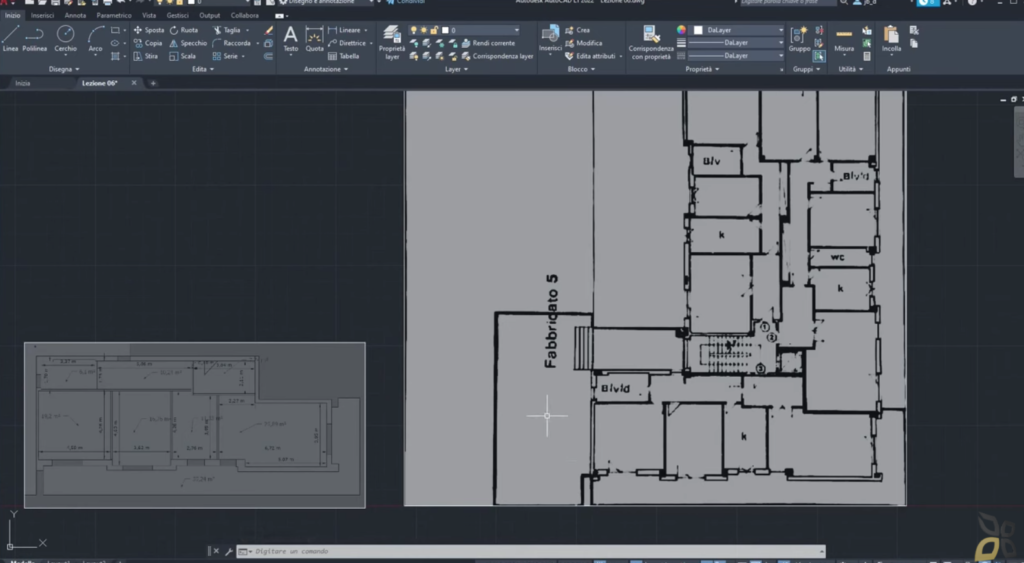Click the erase tool icon in Edita

[268, 30]
